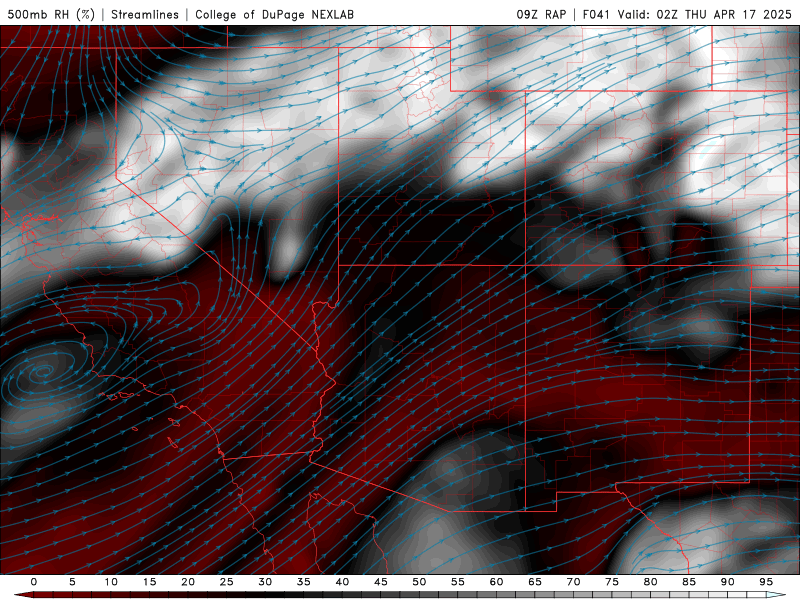Click the "0" label on the color scale
800x600 pixels.
coord(34,582)
